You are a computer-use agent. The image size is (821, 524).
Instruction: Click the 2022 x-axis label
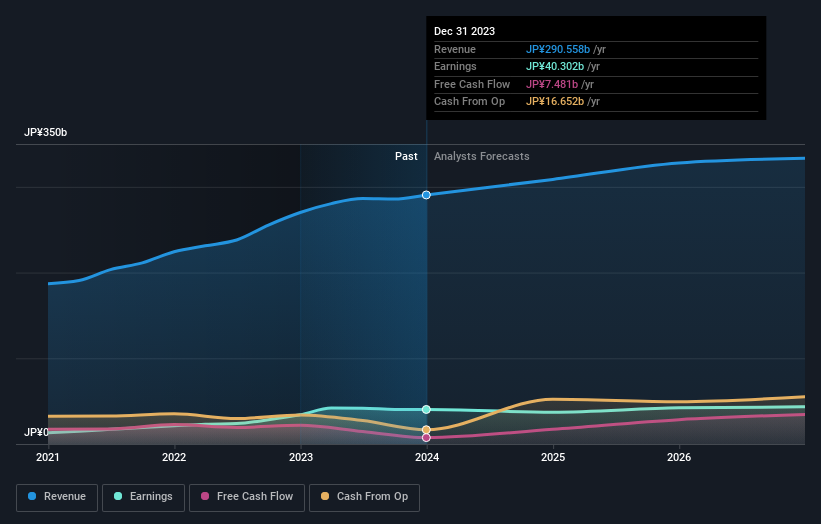coord(174,457)
